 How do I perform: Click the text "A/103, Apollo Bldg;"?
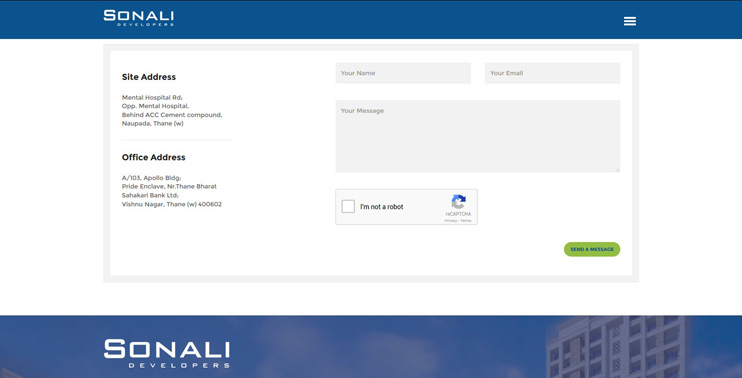tap(151, 178)
